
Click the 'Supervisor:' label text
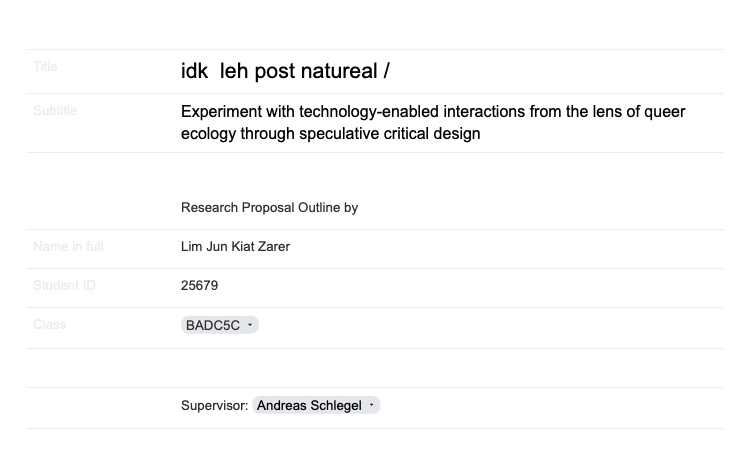point(214,405)
